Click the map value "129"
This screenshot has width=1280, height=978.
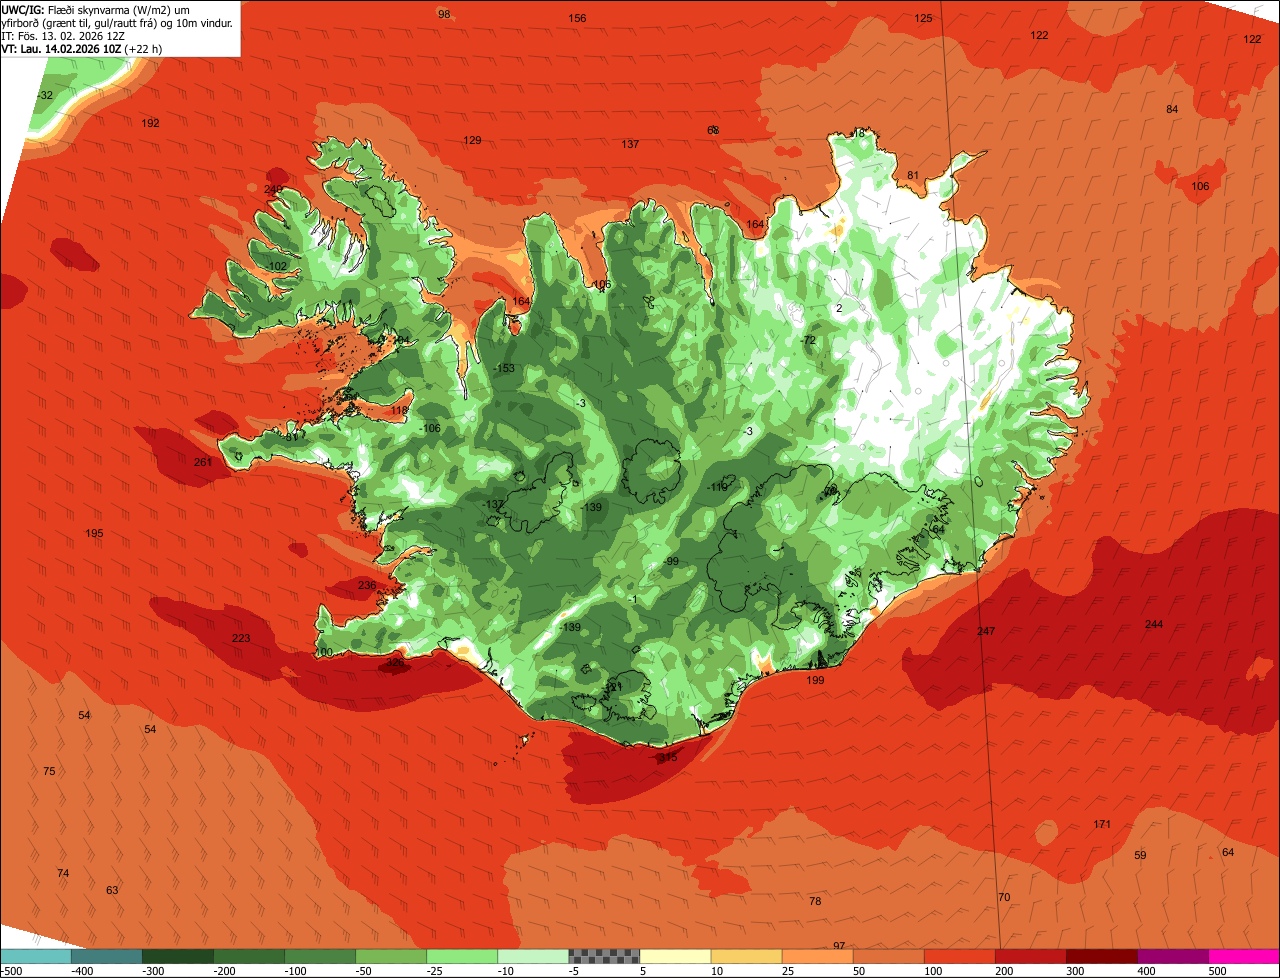point(472,140)
